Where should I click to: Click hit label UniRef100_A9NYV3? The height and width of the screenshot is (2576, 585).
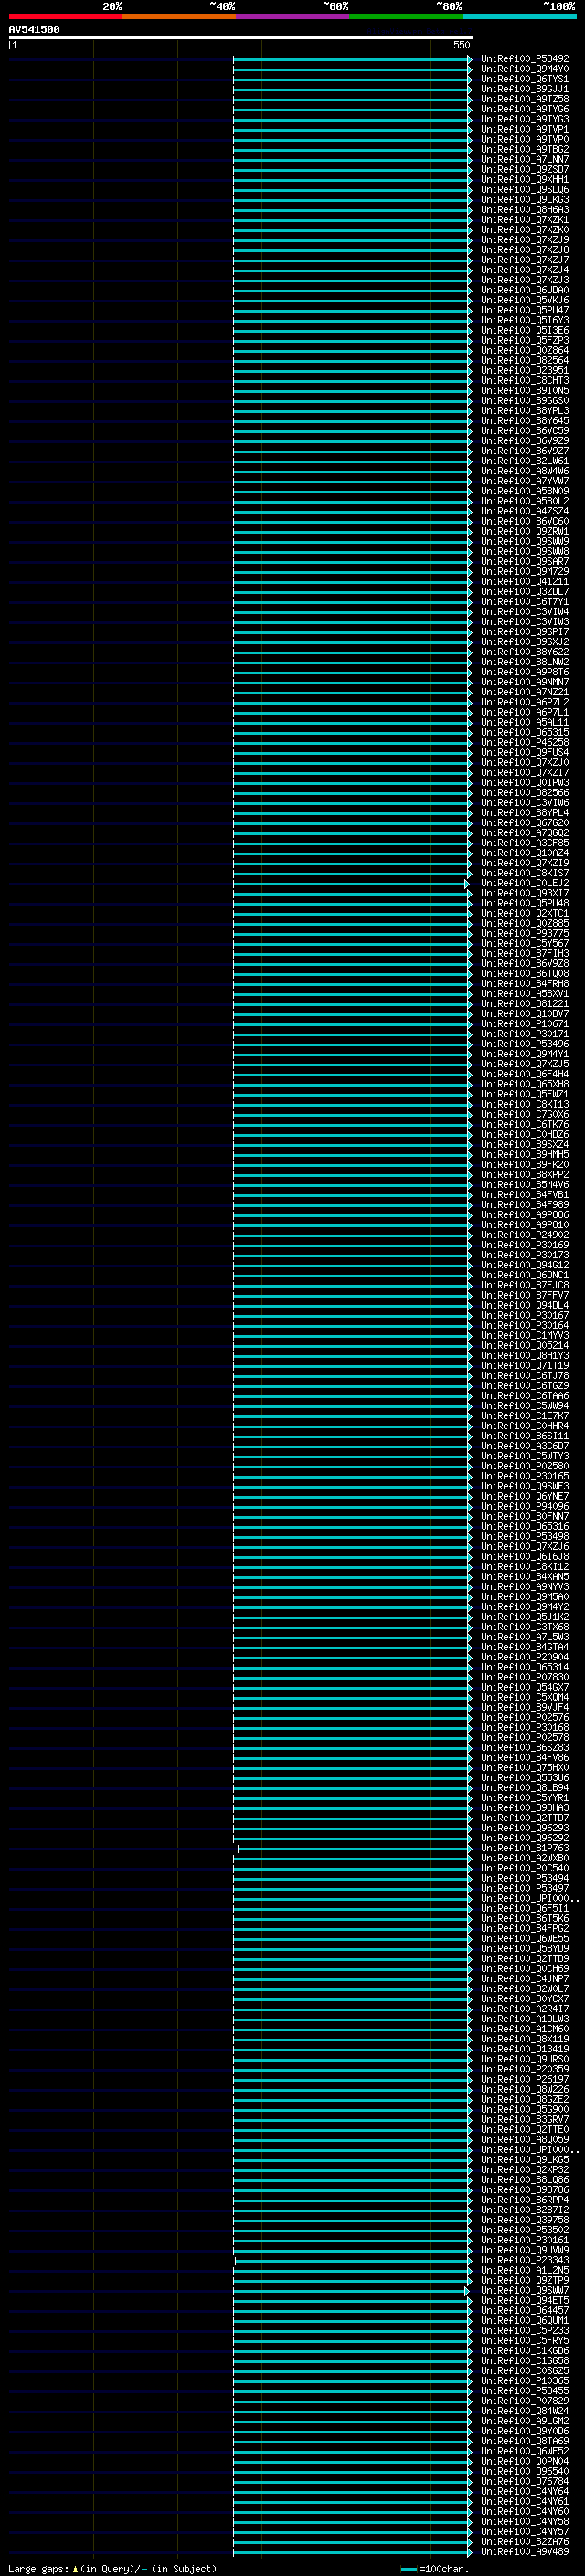tap(524, 1587)
